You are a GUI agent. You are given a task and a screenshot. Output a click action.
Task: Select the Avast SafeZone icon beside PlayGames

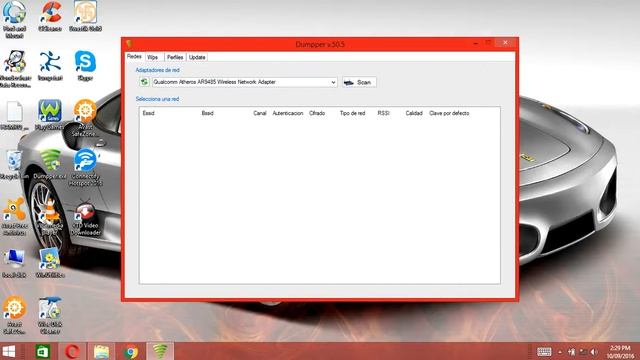click(x=85, y=118)
